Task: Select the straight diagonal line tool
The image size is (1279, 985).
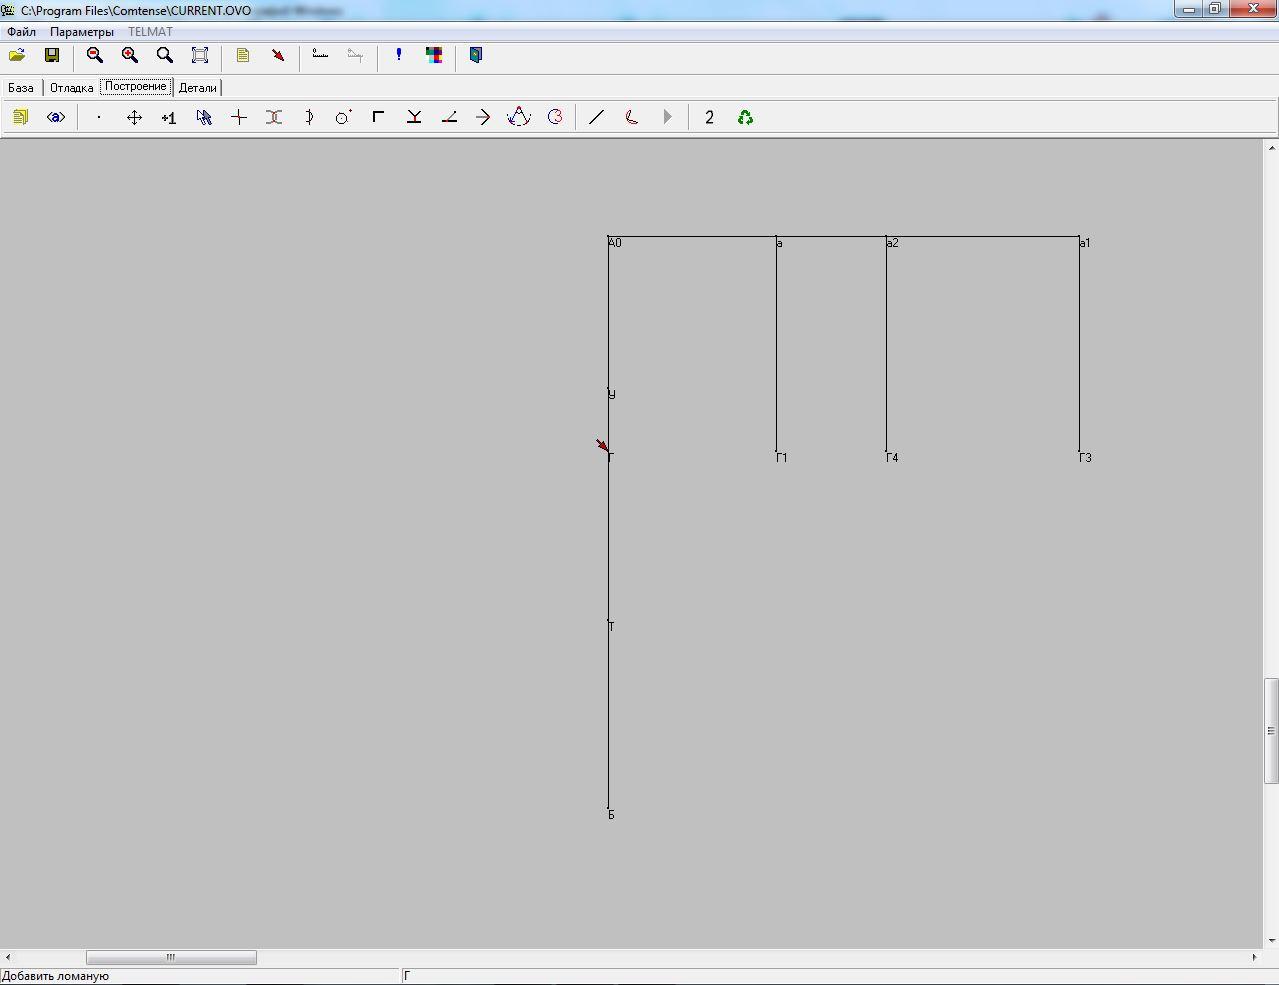Action: tap(597, 117)
